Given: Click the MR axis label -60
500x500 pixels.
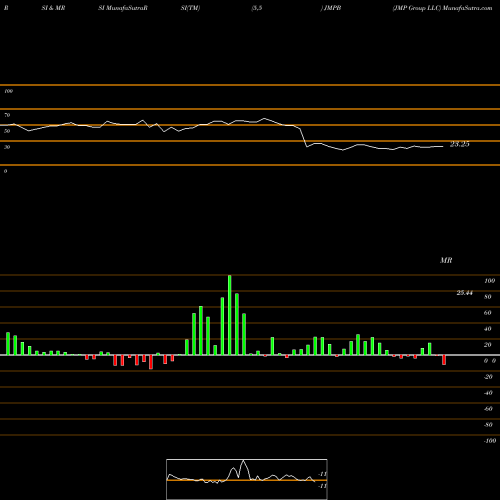Looking at the screenshot, I should point(488,409).
